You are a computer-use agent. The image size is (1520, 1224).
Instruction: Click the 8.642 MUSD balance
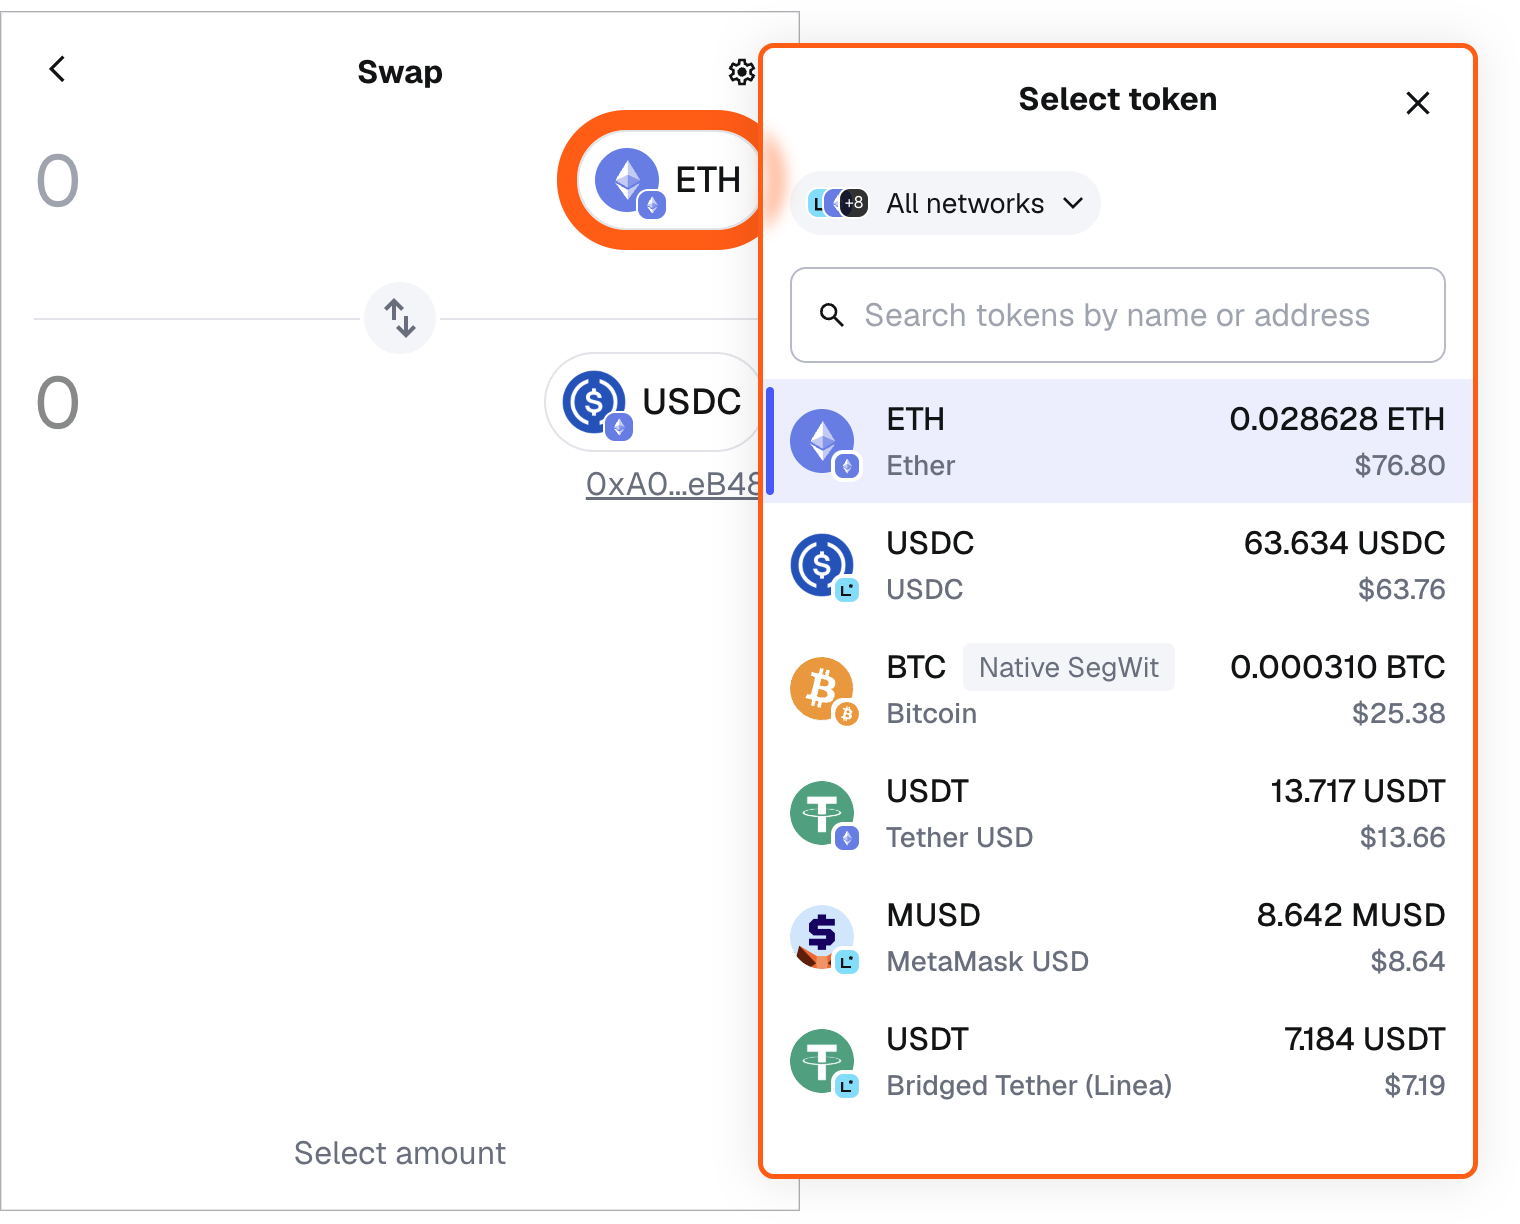point(1350,915)
